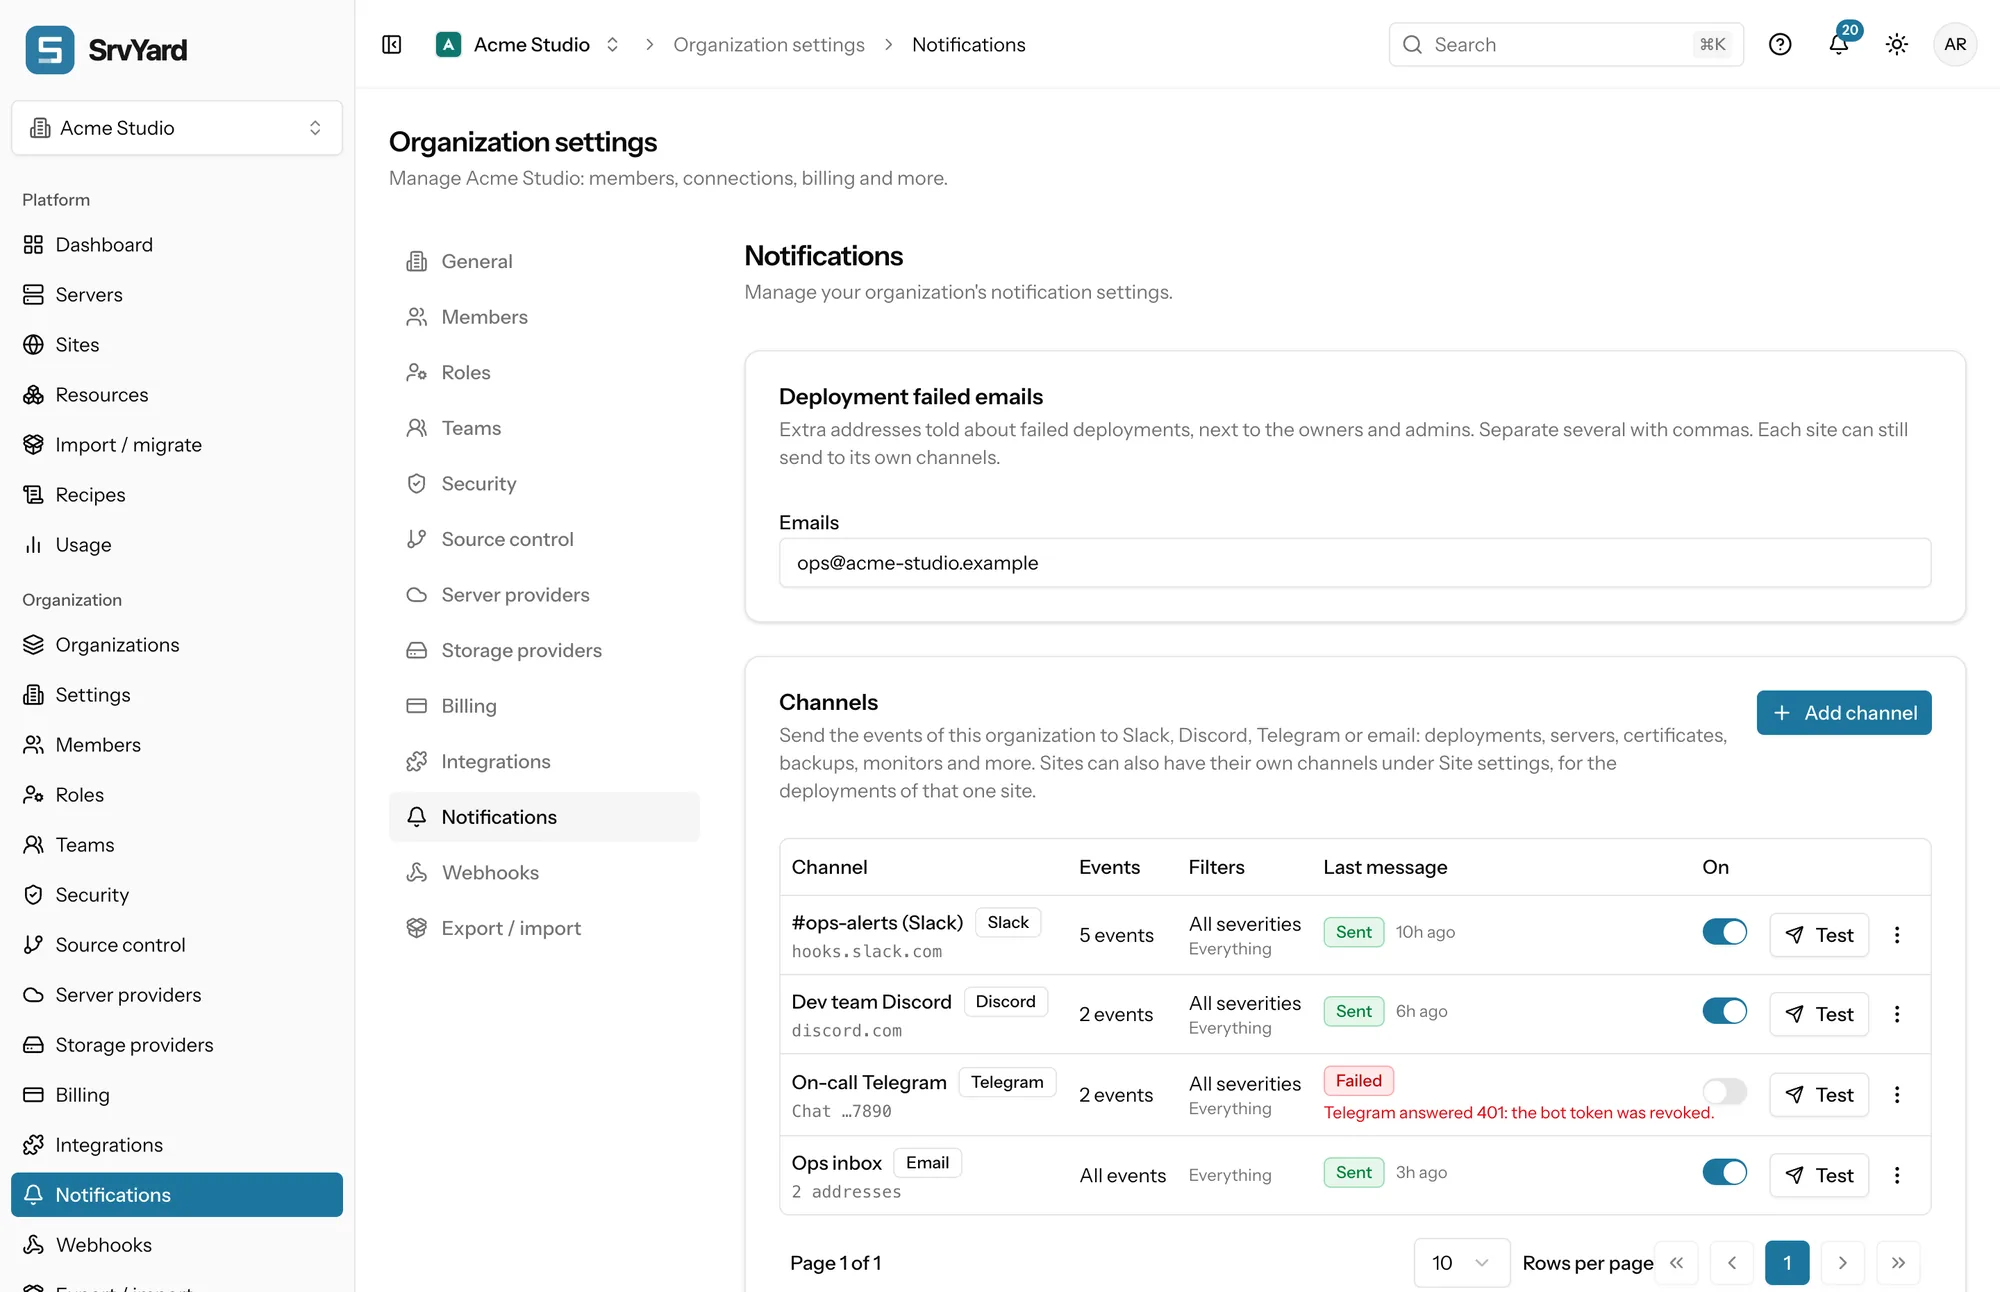Click the SrvYard logo icon

coord(50,50)
